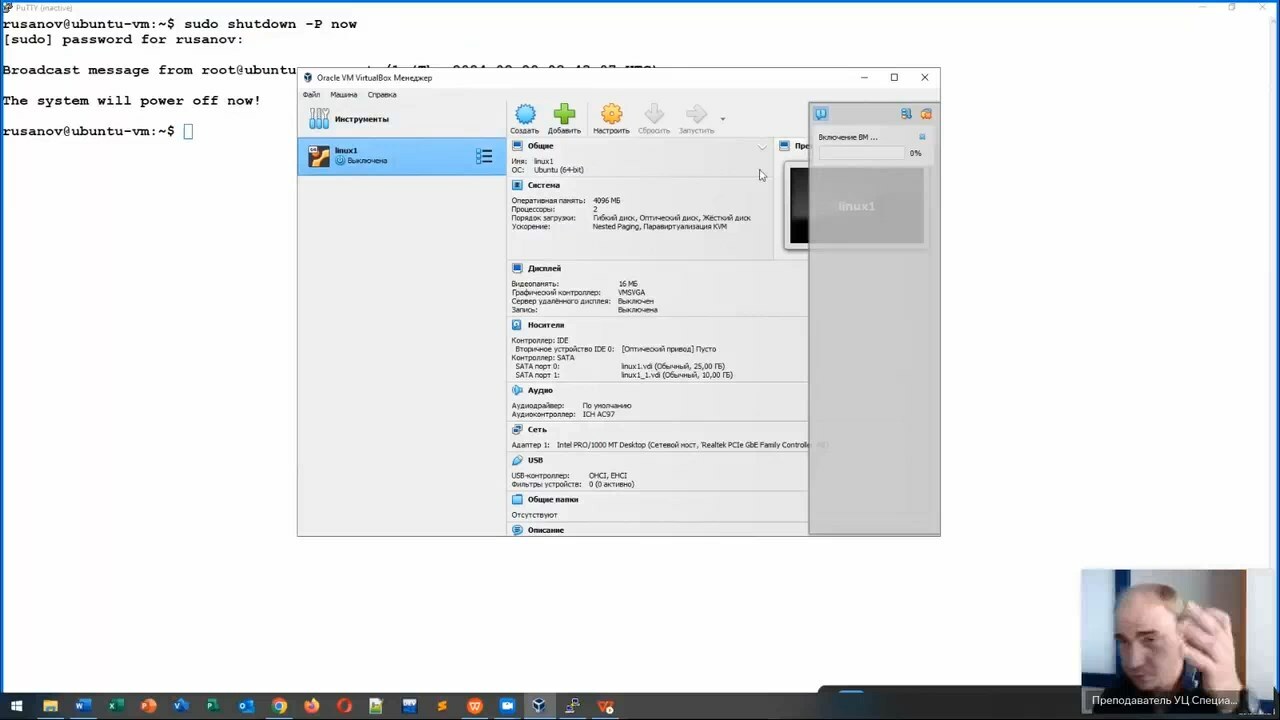Click the 4096 МБ memory value
This screenshot has width=1280, height=720.
(x=606, y=201)
